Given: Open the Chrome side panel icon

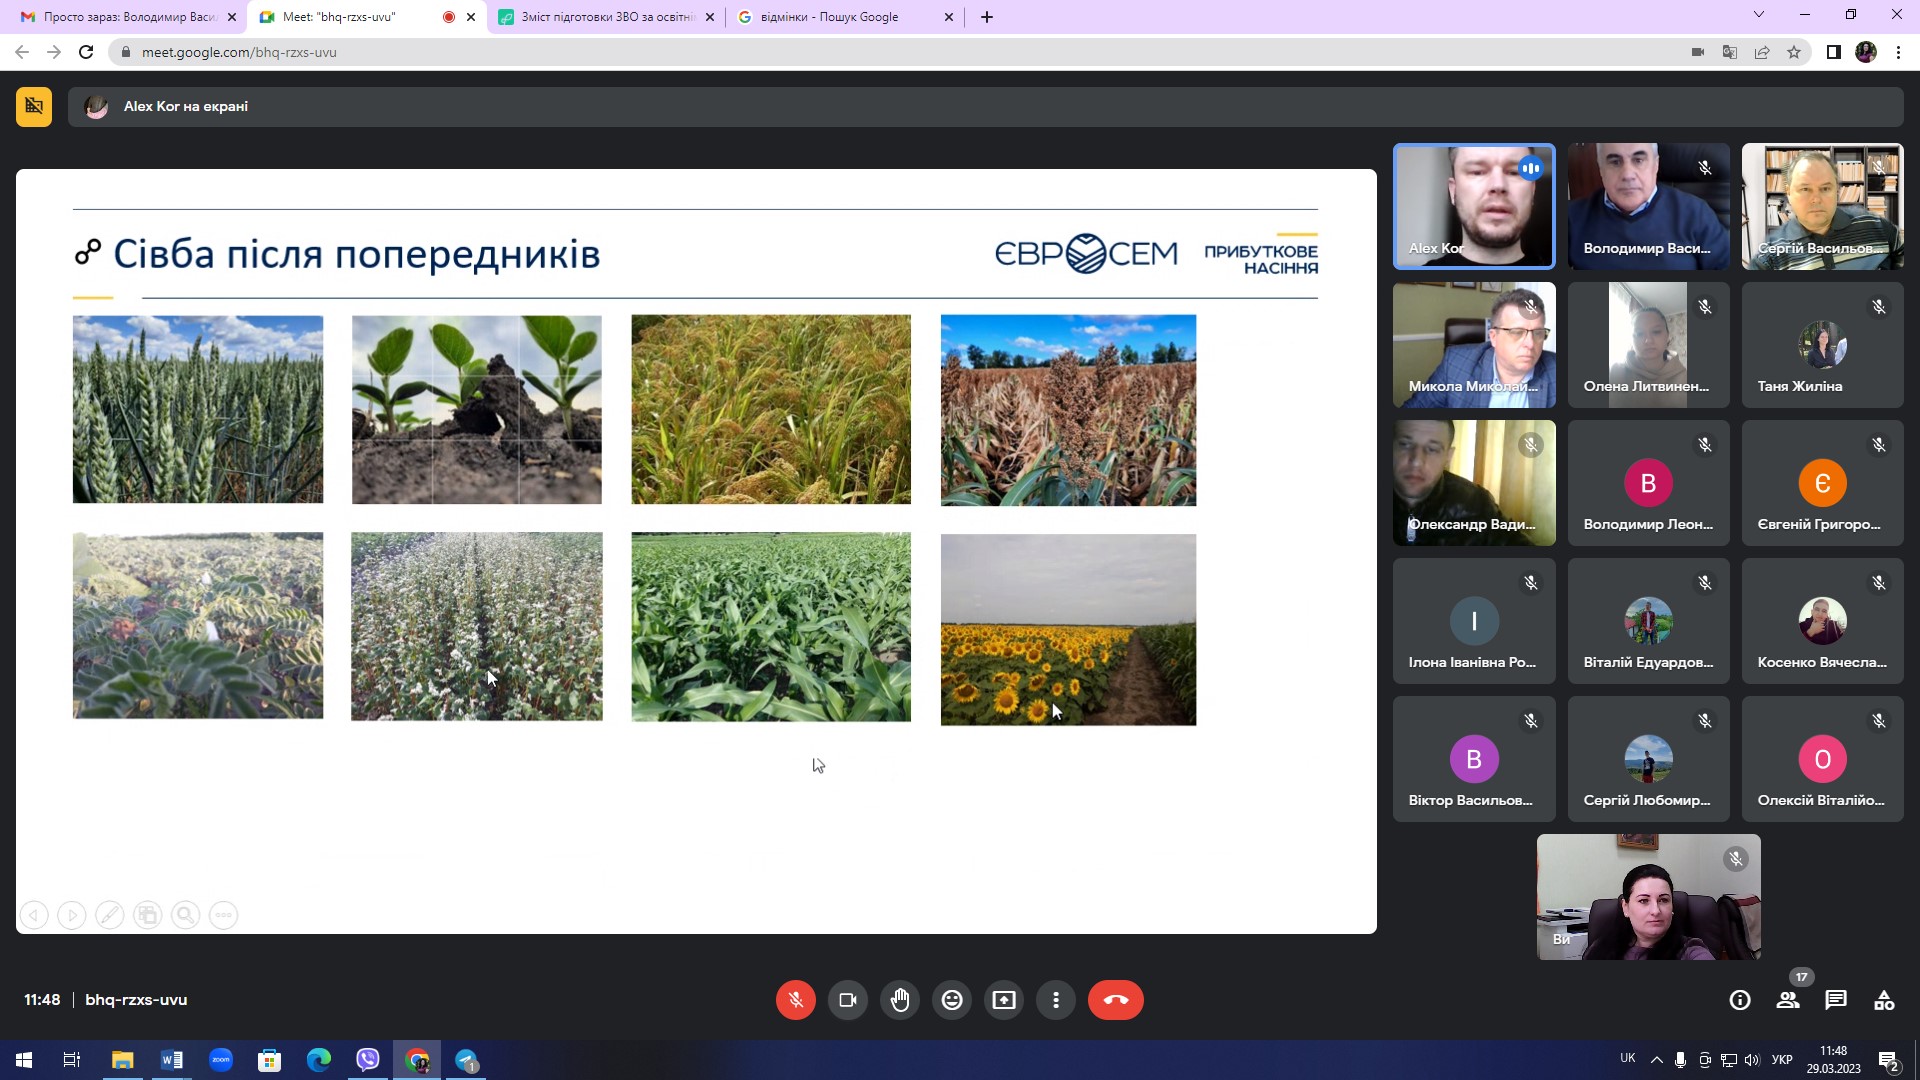Looking at the screenshot, I should point(1834,52).
